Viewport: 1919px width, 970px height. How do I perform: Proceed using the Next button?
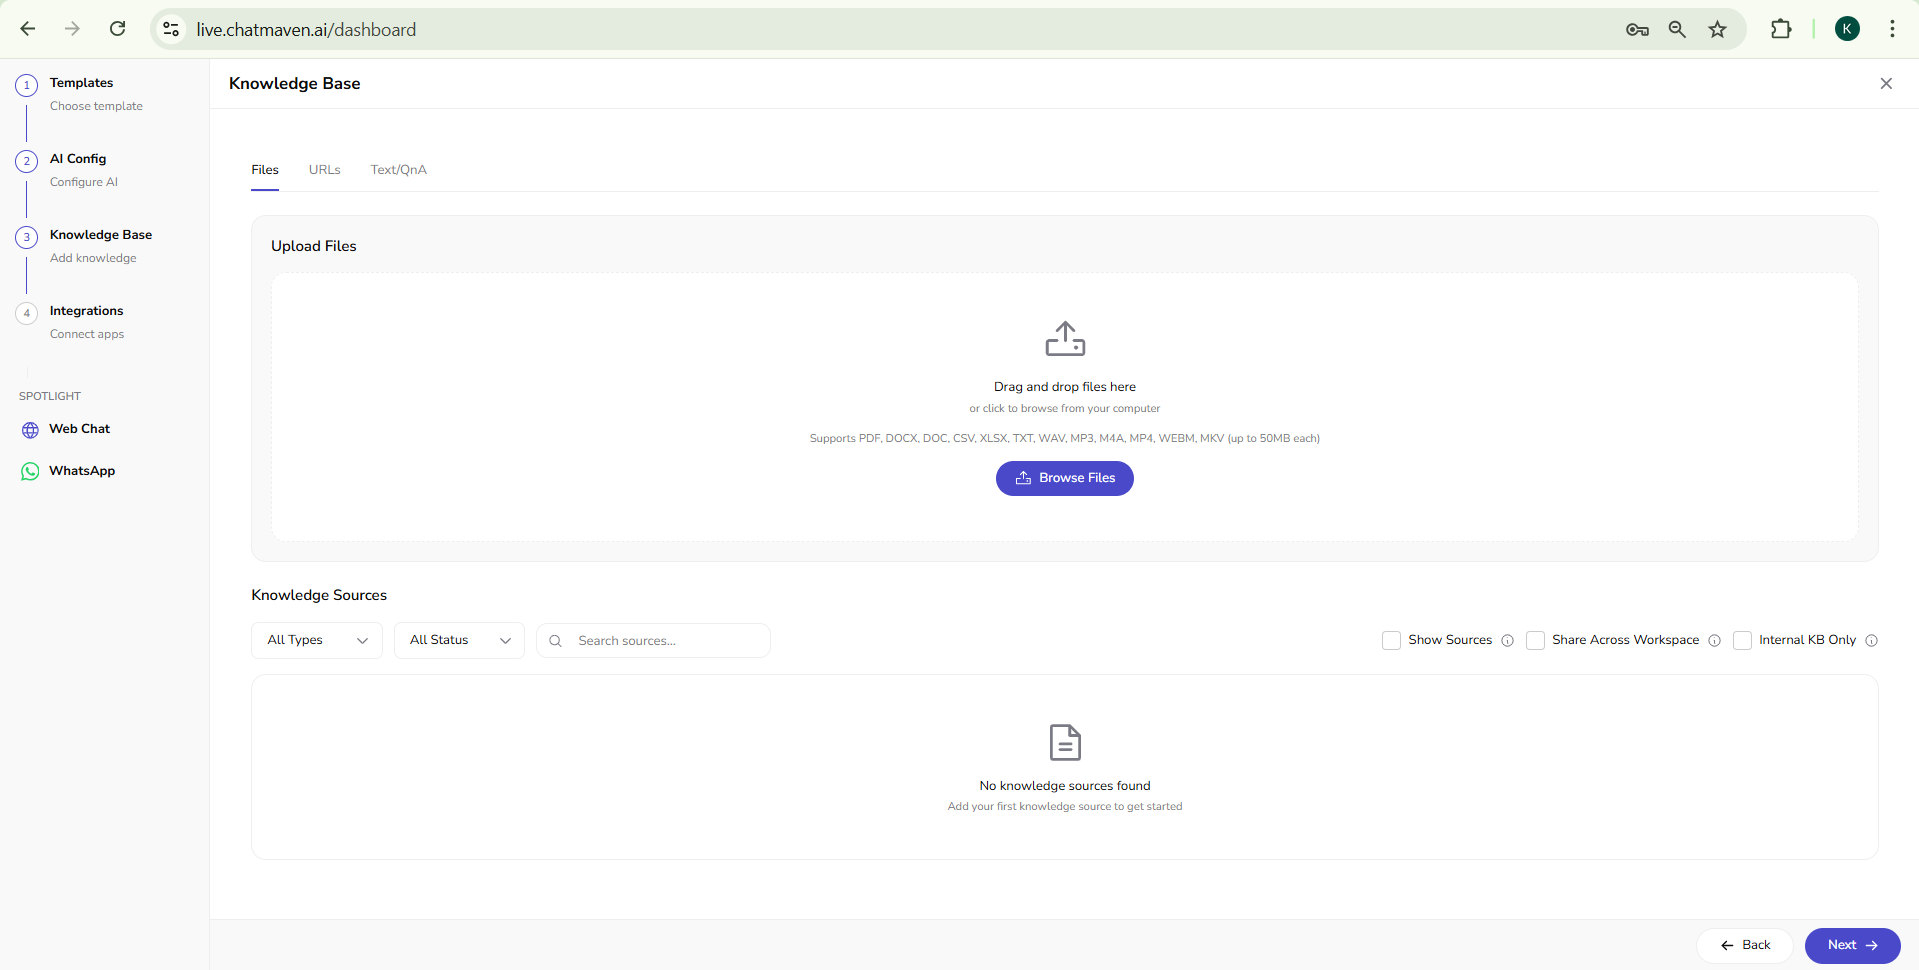[x=1852, y=945]
